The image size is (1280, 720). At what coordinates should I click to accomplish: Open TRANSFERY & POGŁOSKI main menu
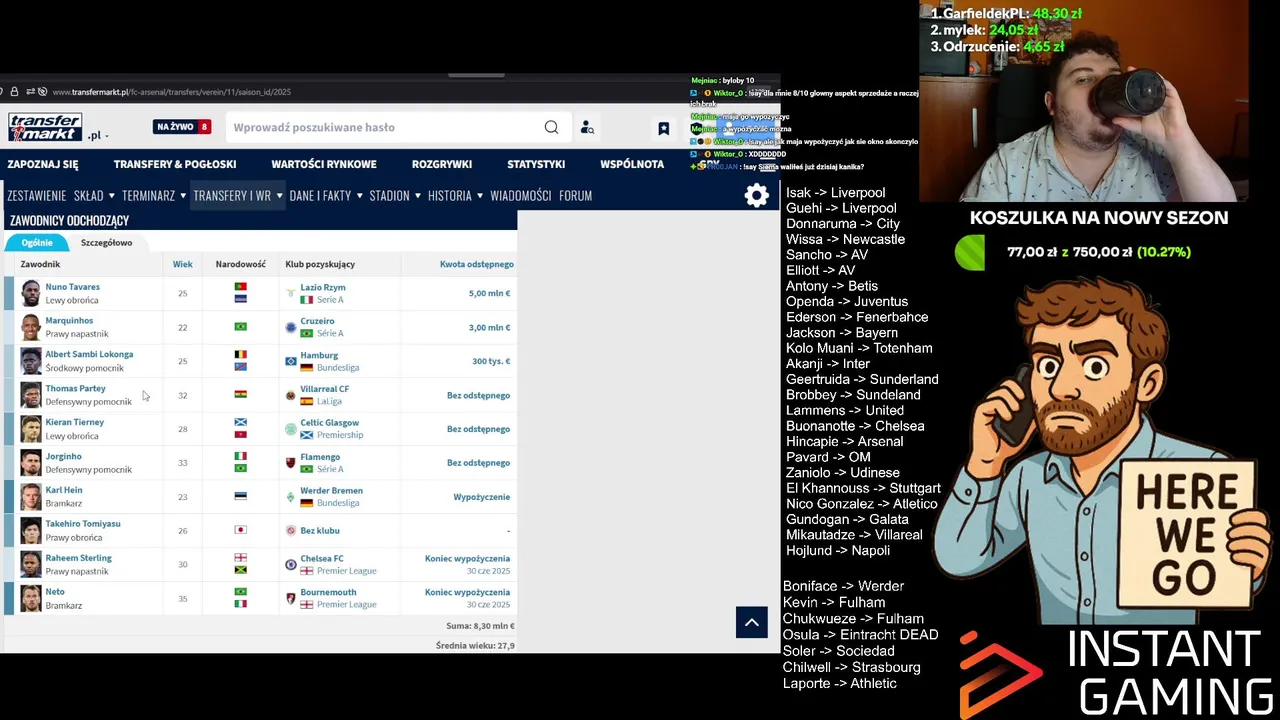(x=175, y=164)
